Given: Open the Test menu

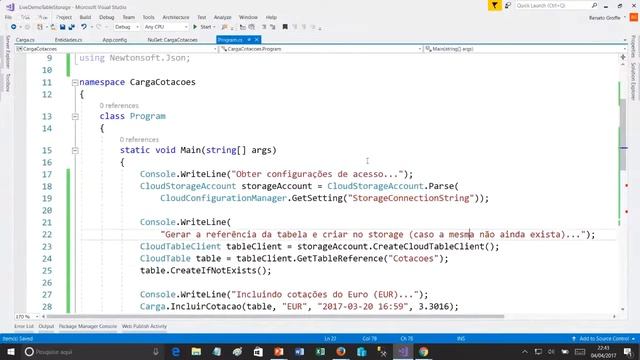Looking at the screenshot, I should [x=202, y=17].
